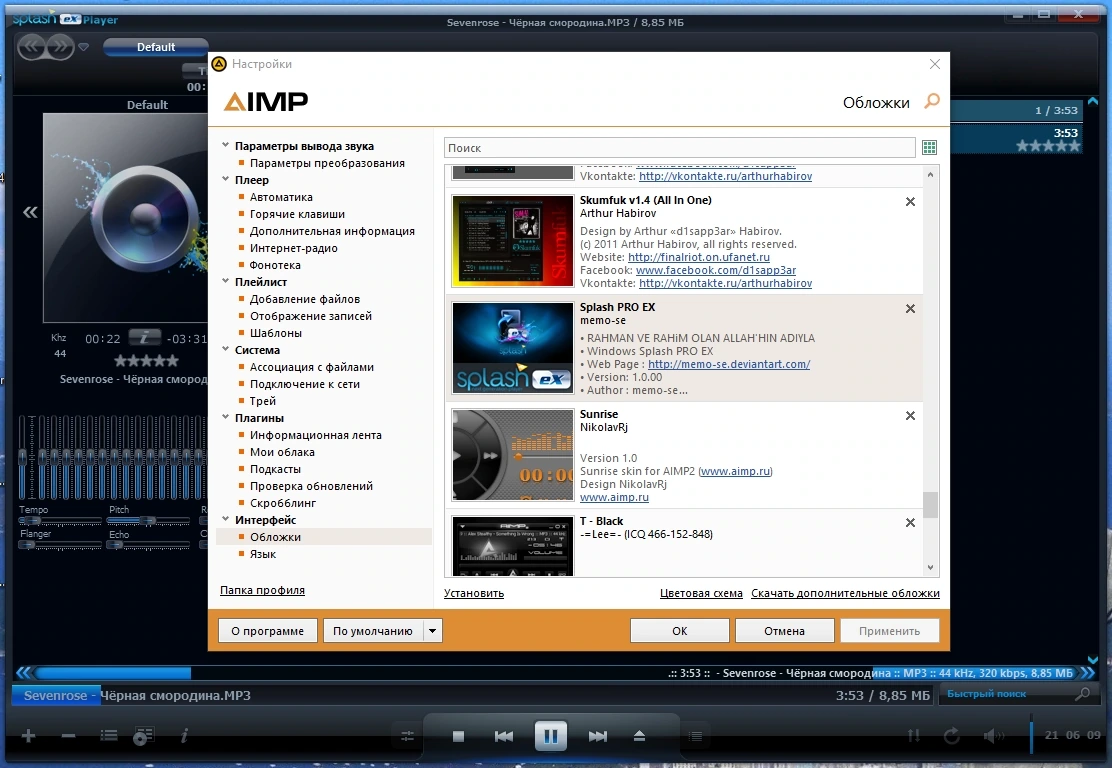Click the search magnifier next to Обложки
The width and height of the screenshot is (1112, 768).
(x=932, y=101)
